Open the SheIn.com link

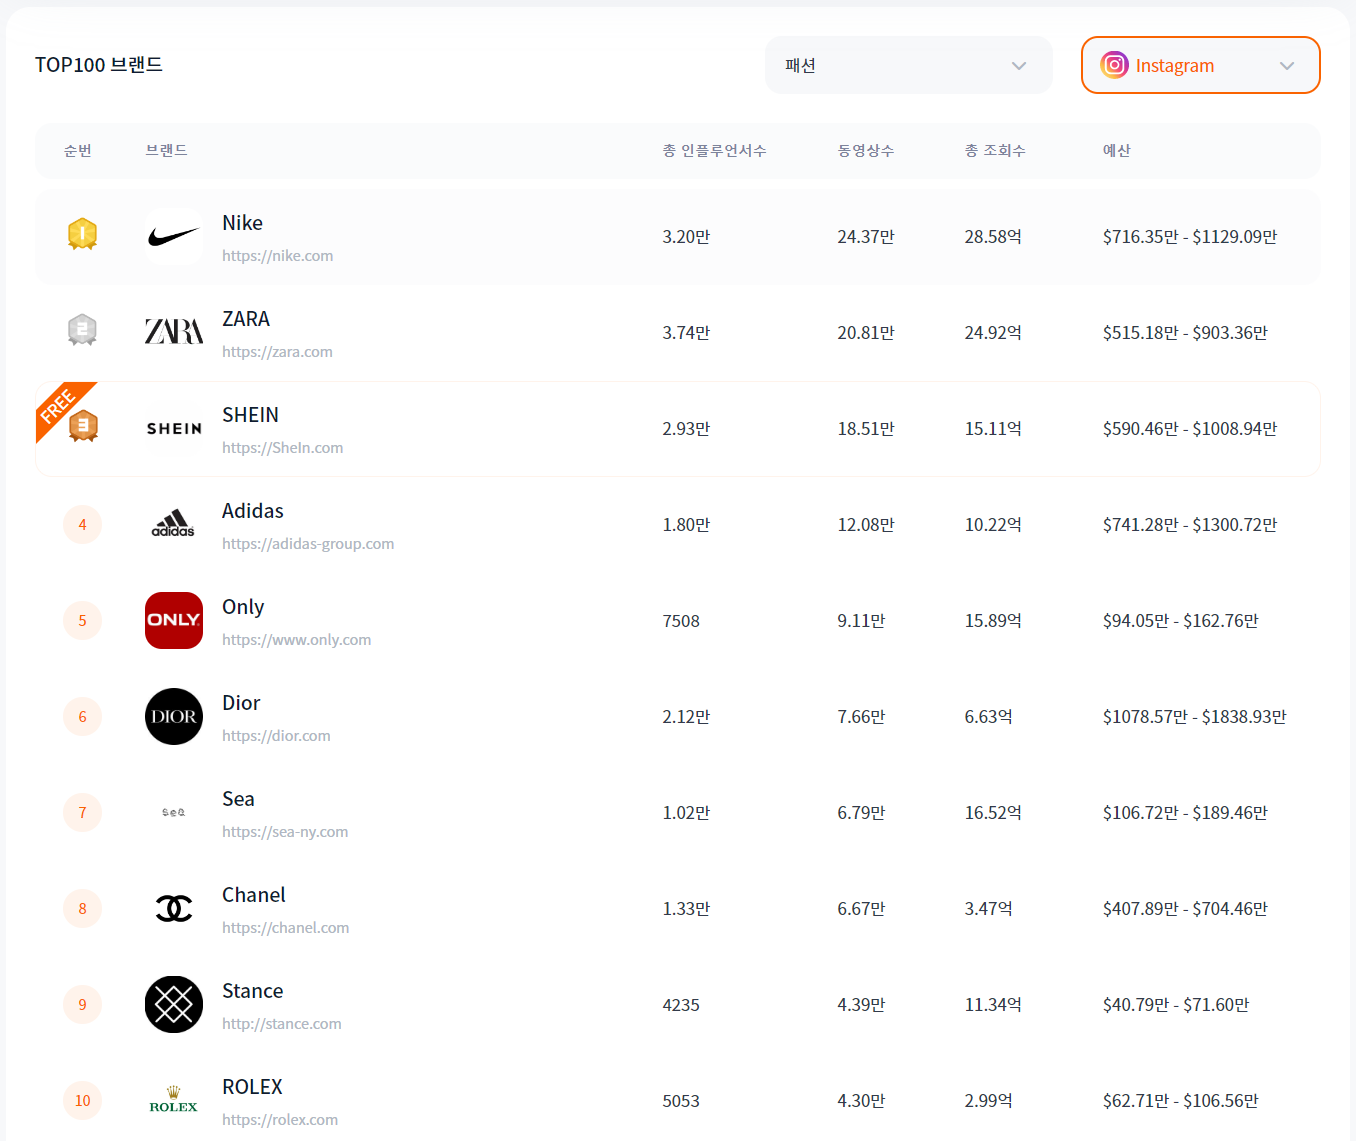click(x=282, y=448)
